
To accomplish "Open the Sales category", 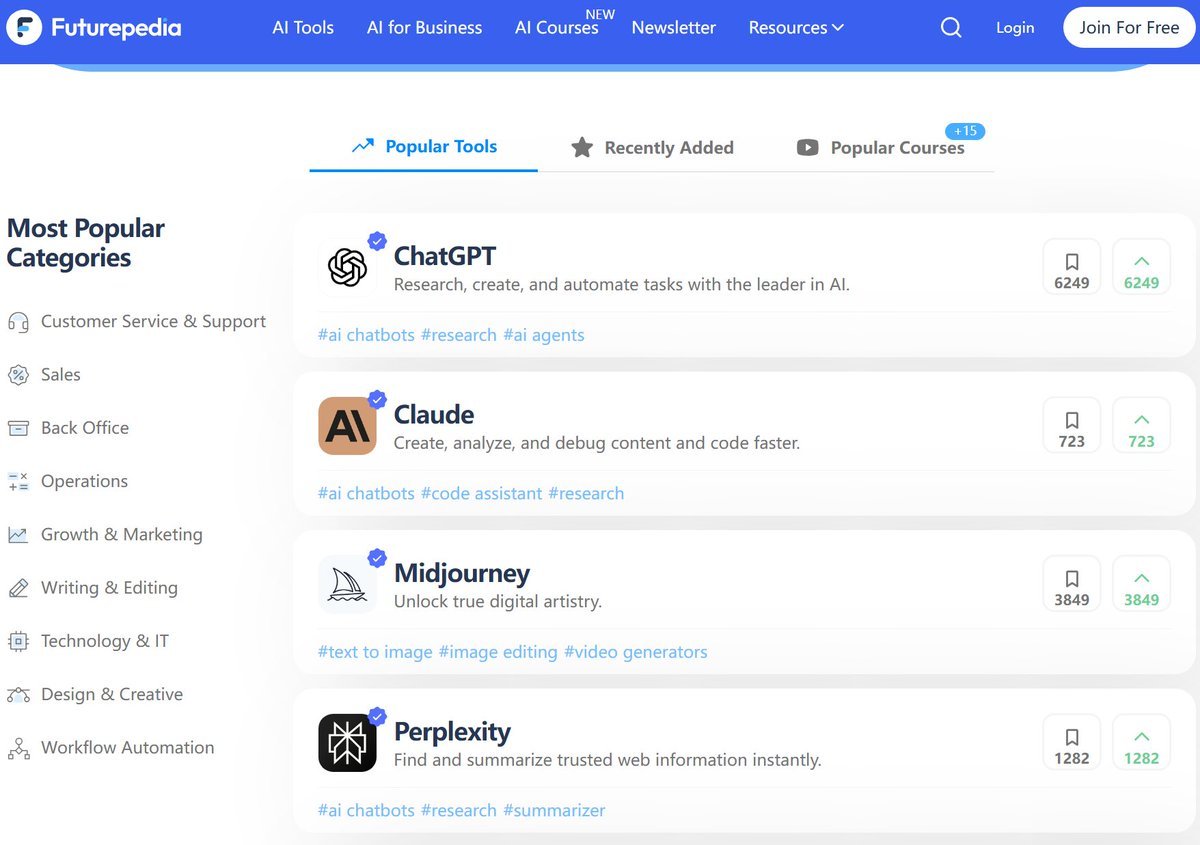I will pos(61,375).
